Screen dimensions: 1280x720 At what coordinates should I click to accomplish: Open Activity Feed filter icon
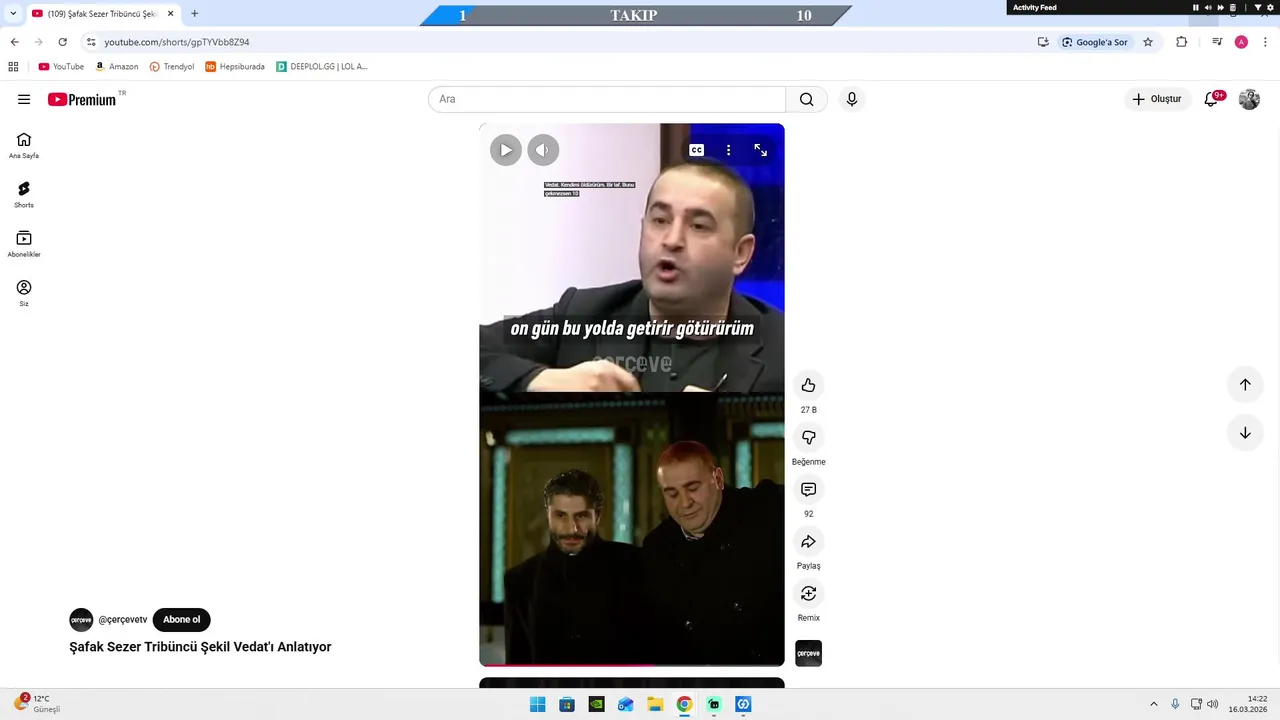click(1258, 8)
